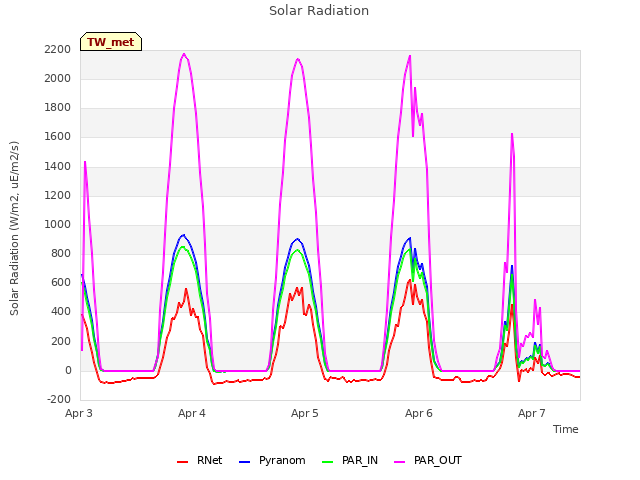
Task: Click the 800 y-axis tick label
Action: click(61, 253)
